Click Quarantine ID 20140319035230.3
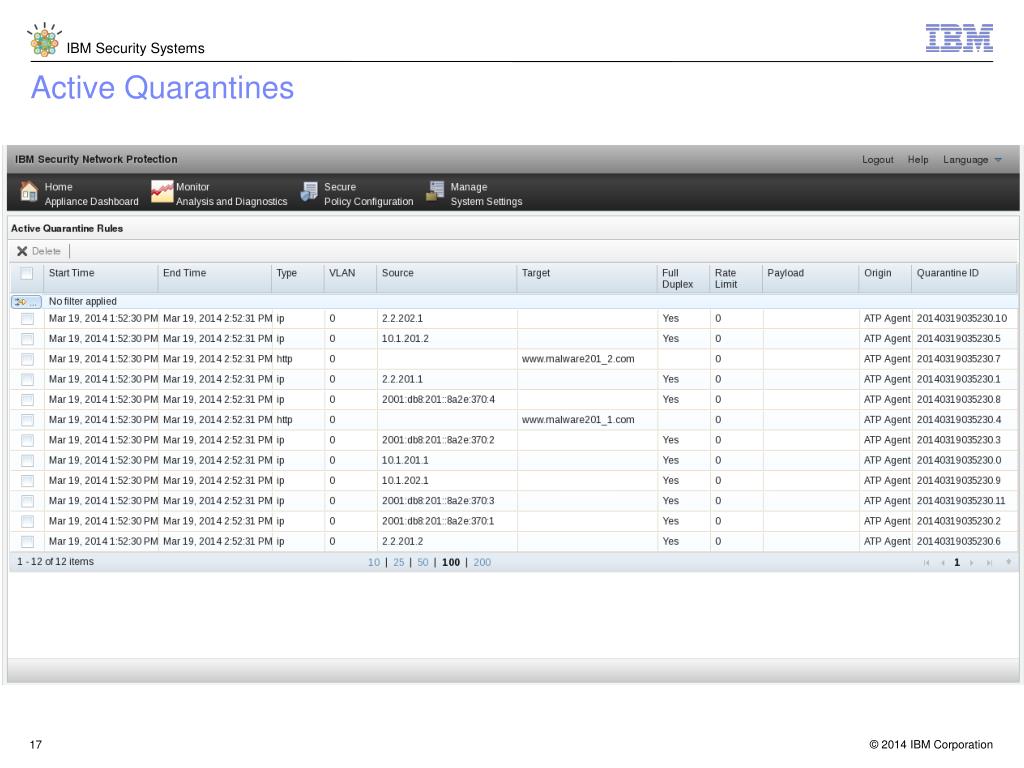1024x768 pixels. click(x=959, y=440)
